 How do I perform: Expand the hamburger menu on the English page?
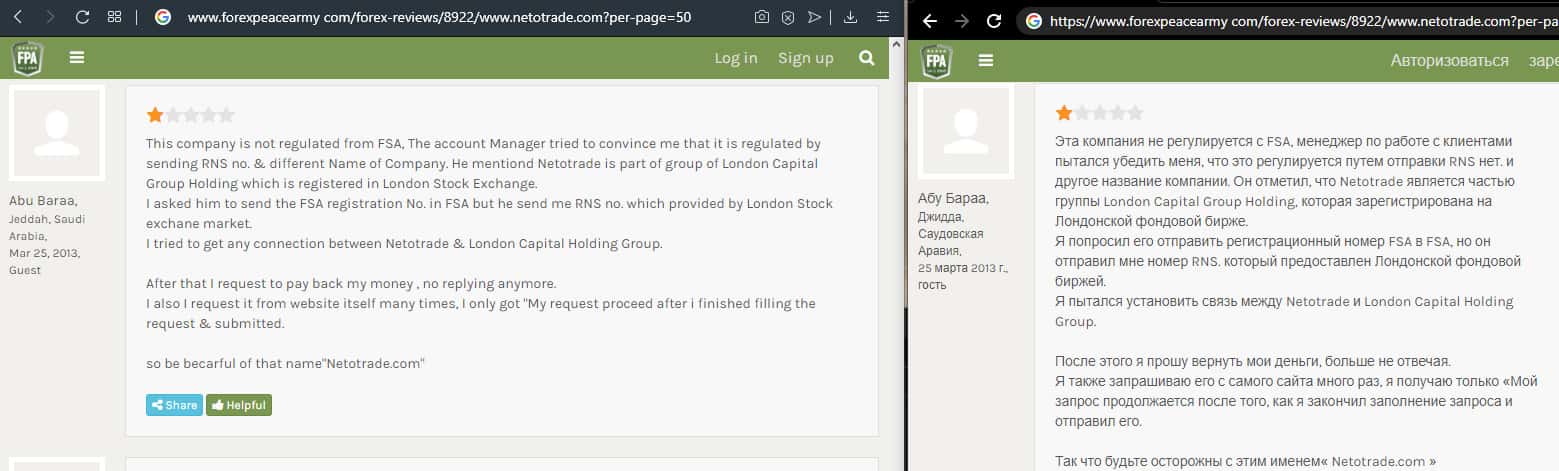pyautogui.click(x=77, y=58)
